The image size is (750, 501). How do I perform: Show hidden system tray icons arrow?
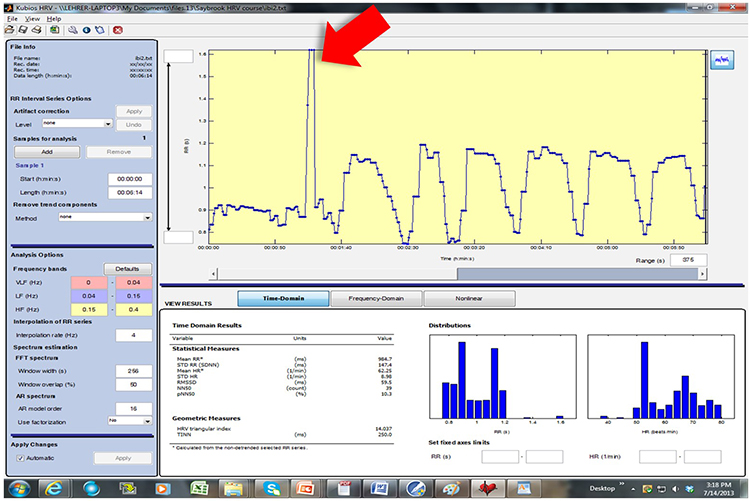click(633, 489)
